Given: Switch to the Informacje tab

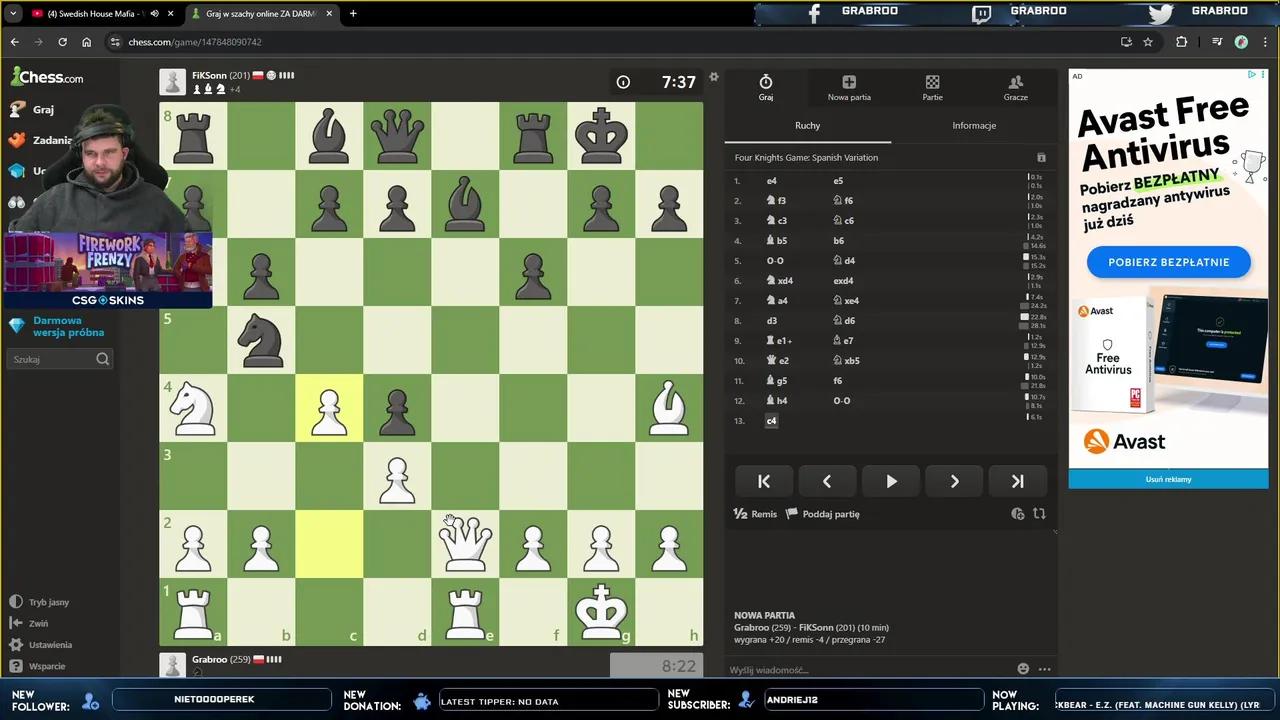Looking at the screenshot, I should [973, 126].
